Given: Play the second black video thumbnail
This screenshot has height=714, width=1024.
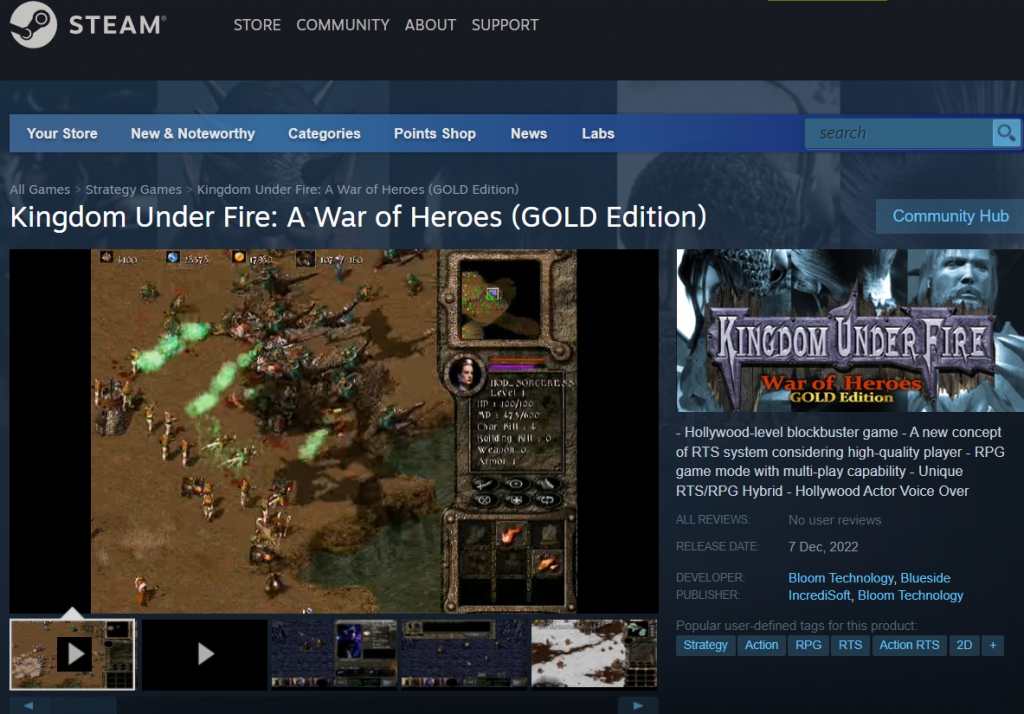Looking at the screenshot, I should 204,654.
